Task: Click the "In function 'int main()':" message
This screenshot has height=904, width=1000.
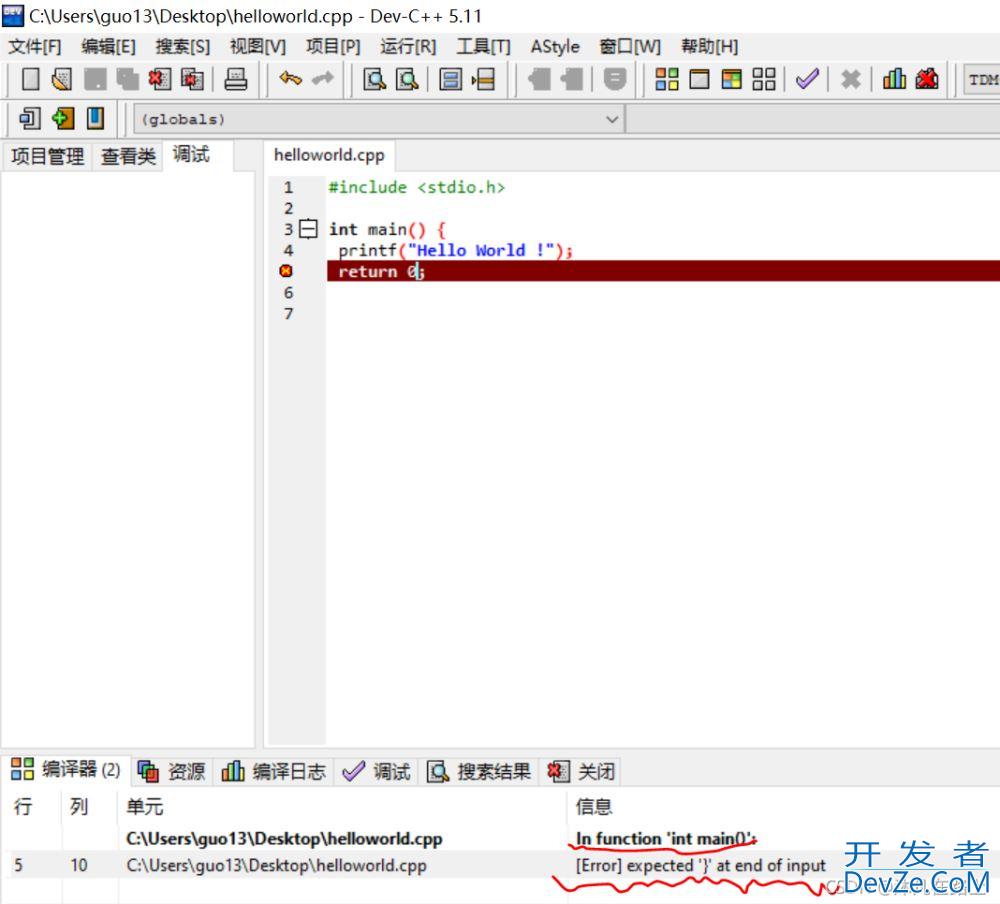Action: coord(665,838)
